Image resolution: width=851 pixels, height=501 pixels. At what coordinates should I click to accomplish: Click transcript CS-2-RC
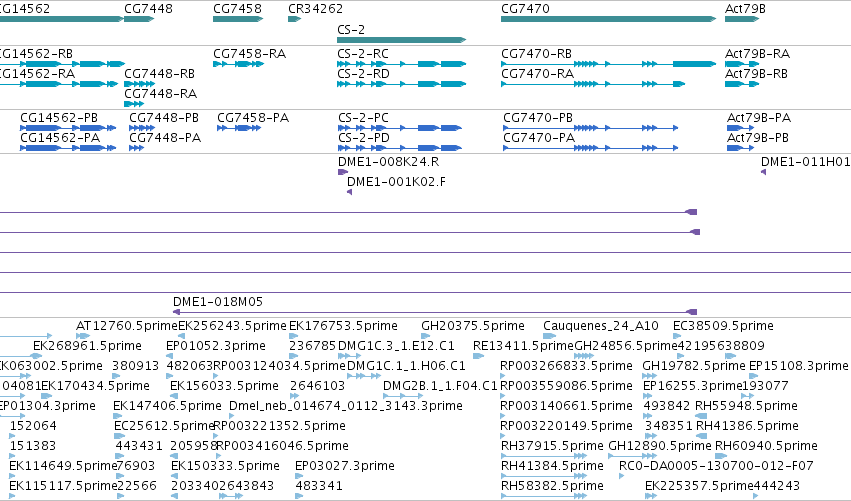402,64
